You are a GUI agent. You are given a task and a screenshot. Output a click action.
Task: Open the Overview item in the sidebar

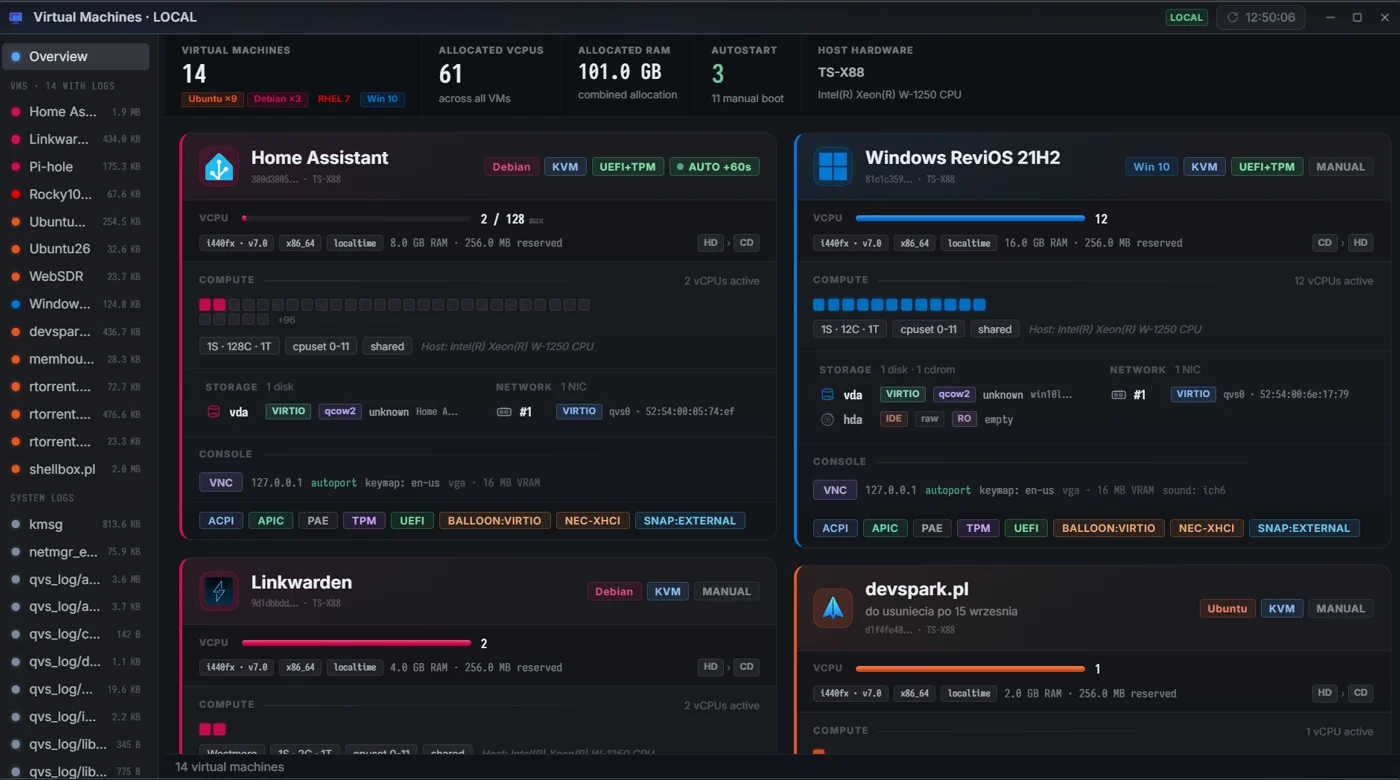(x=76, y=57)
